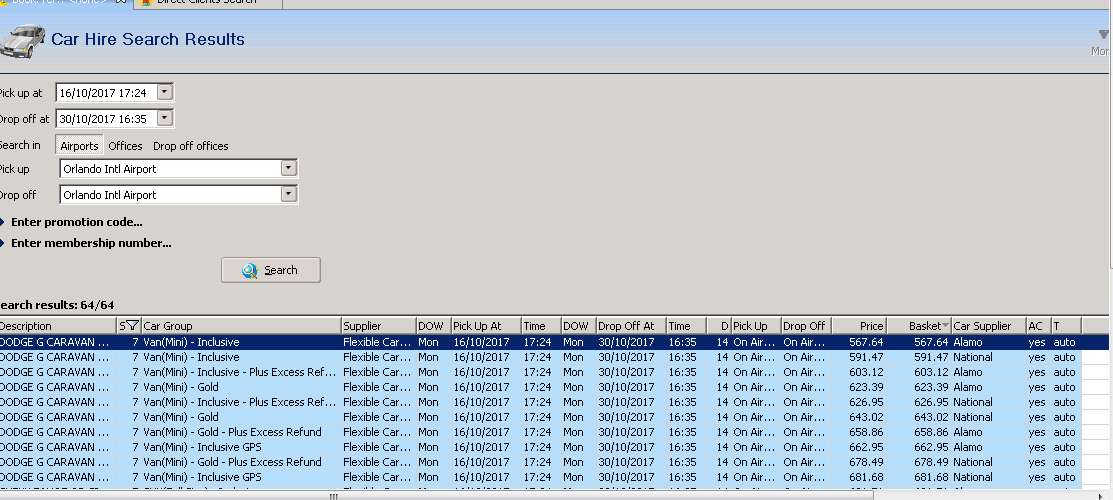This screenshot has width=1113, height=500.
Task: Select Van(Mini) - Gold in the 623.39 row
Action: 241,387
